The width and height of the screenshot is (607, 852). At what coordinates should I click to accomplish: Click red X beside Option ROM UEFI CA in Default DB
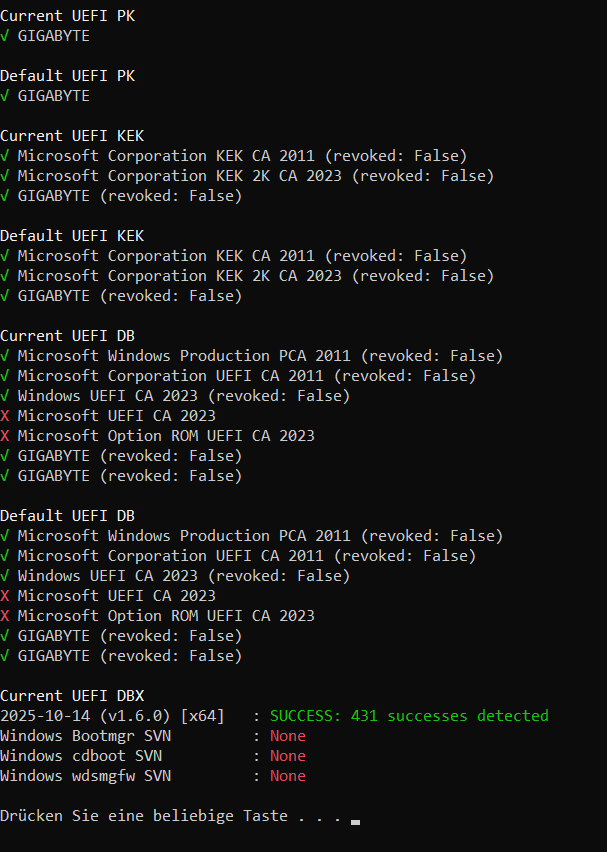click(5, 616)
